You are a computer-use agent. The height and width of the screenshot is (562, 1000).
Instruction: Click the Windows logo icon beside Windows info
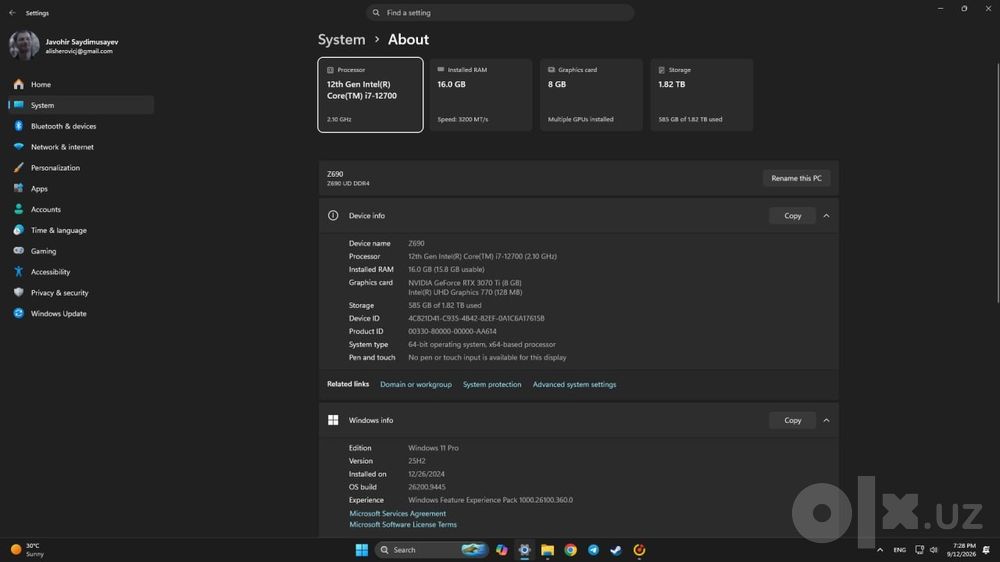pos(333,420)
